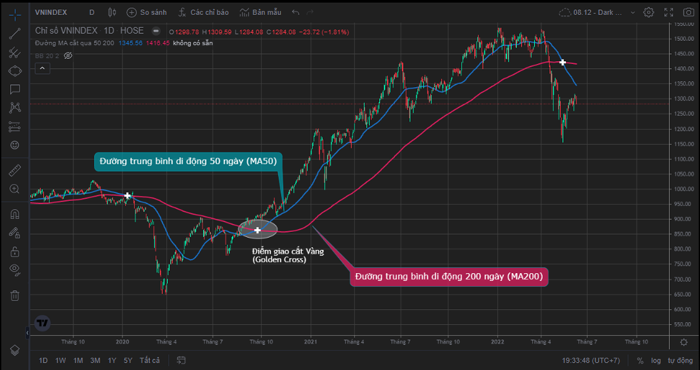Image resolution: width=700 pixels, height=370 pixels.
Task: Click the MA50 teal callout label
Action: click(188, 162)
